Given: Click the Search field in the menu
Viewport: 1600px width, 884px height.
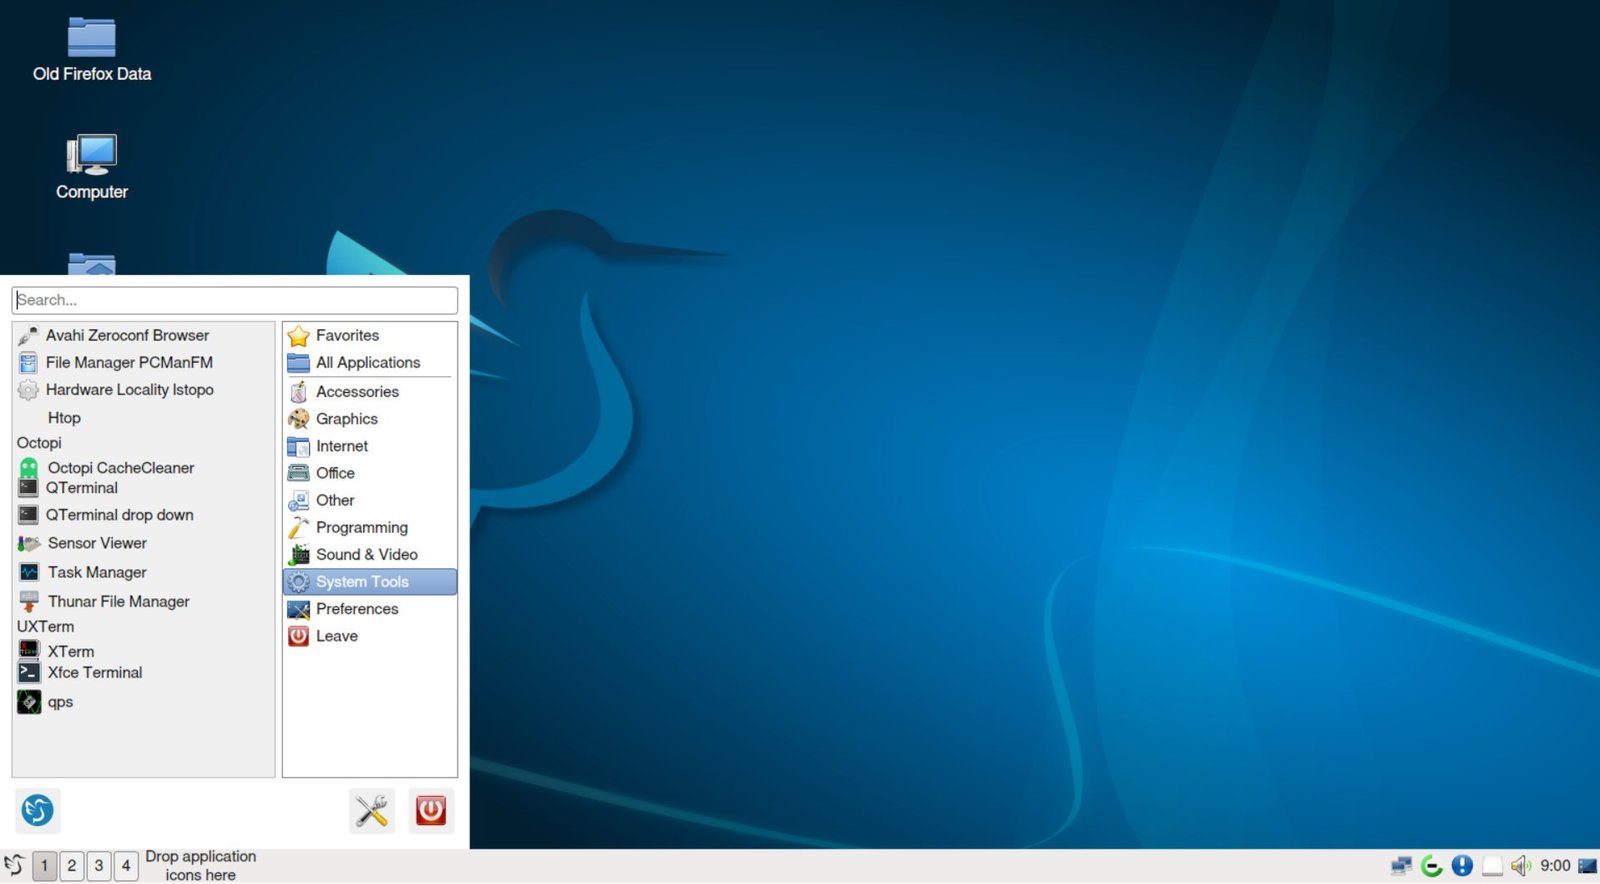Looking at the screenshot, I should point(235,300).
